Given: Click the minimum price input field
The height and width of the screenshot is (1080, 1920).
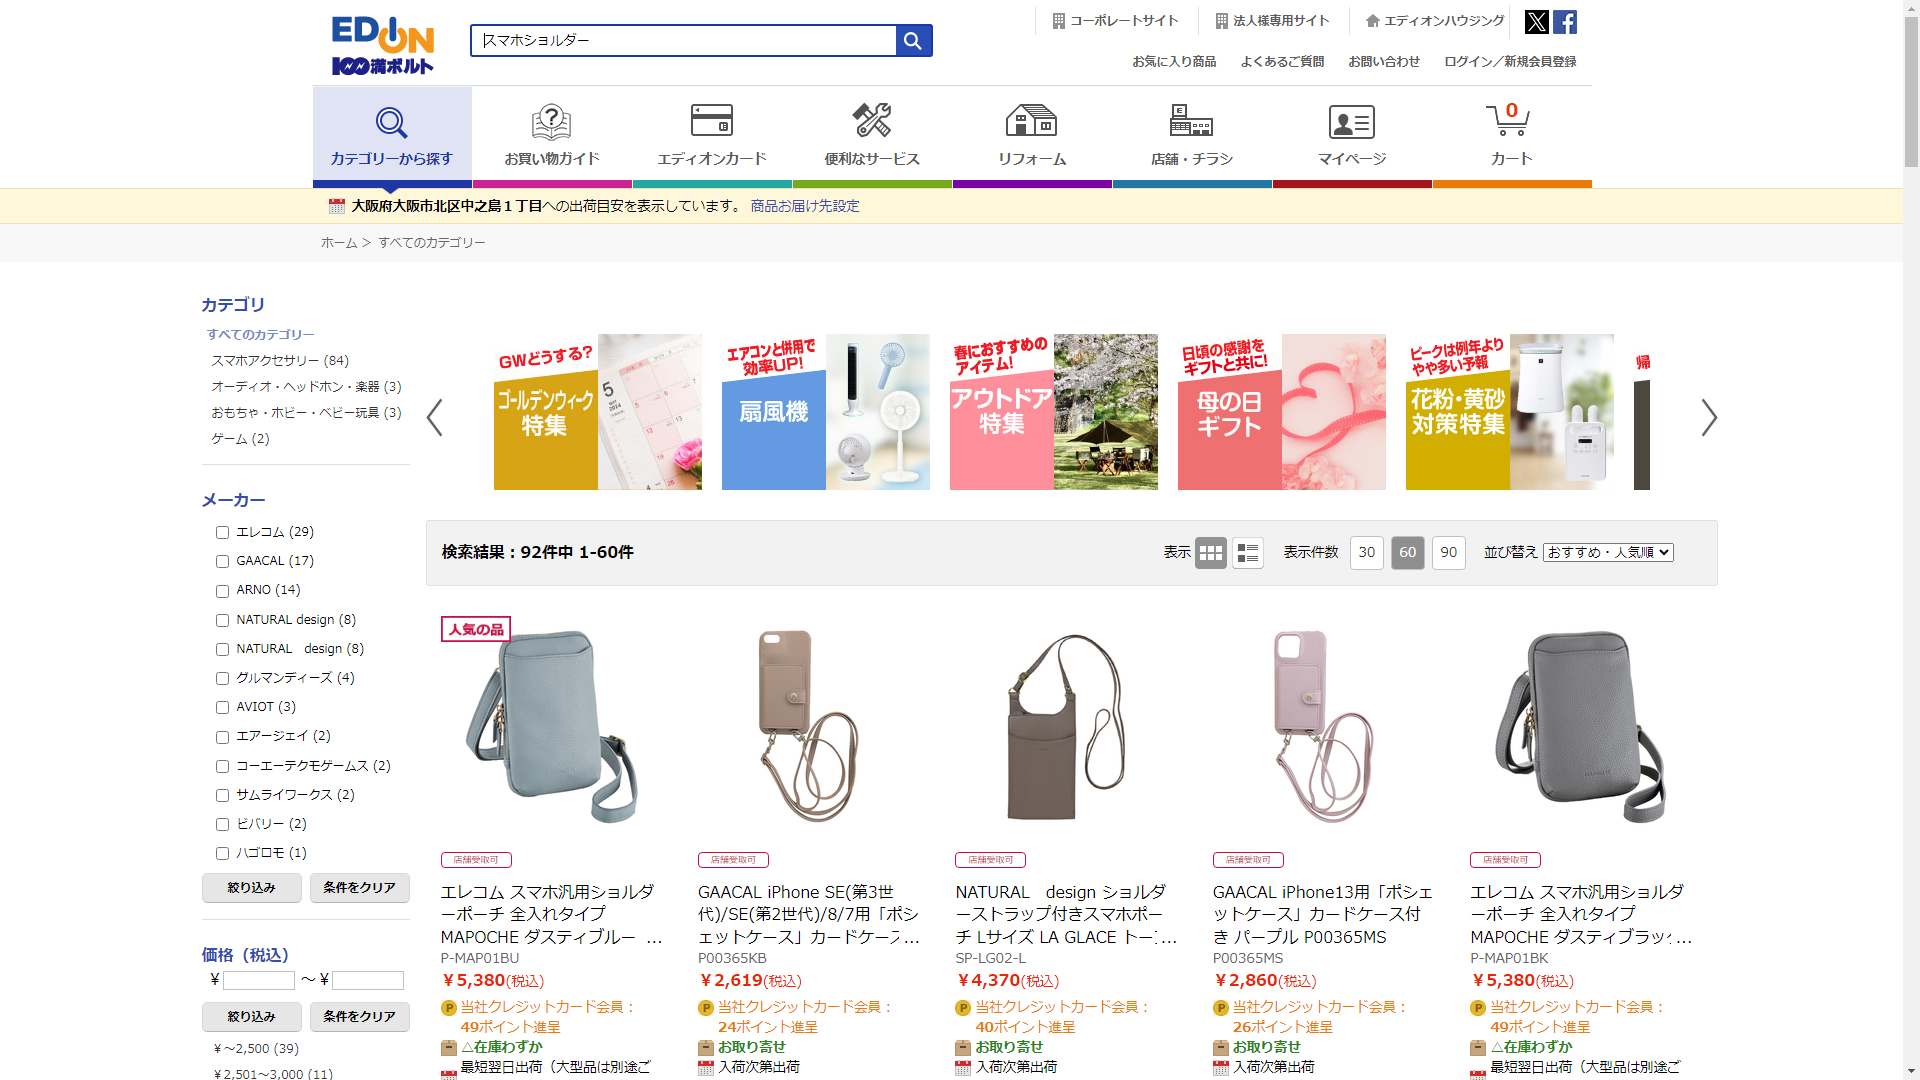Looking at the screenshot, I should point(258,980).
